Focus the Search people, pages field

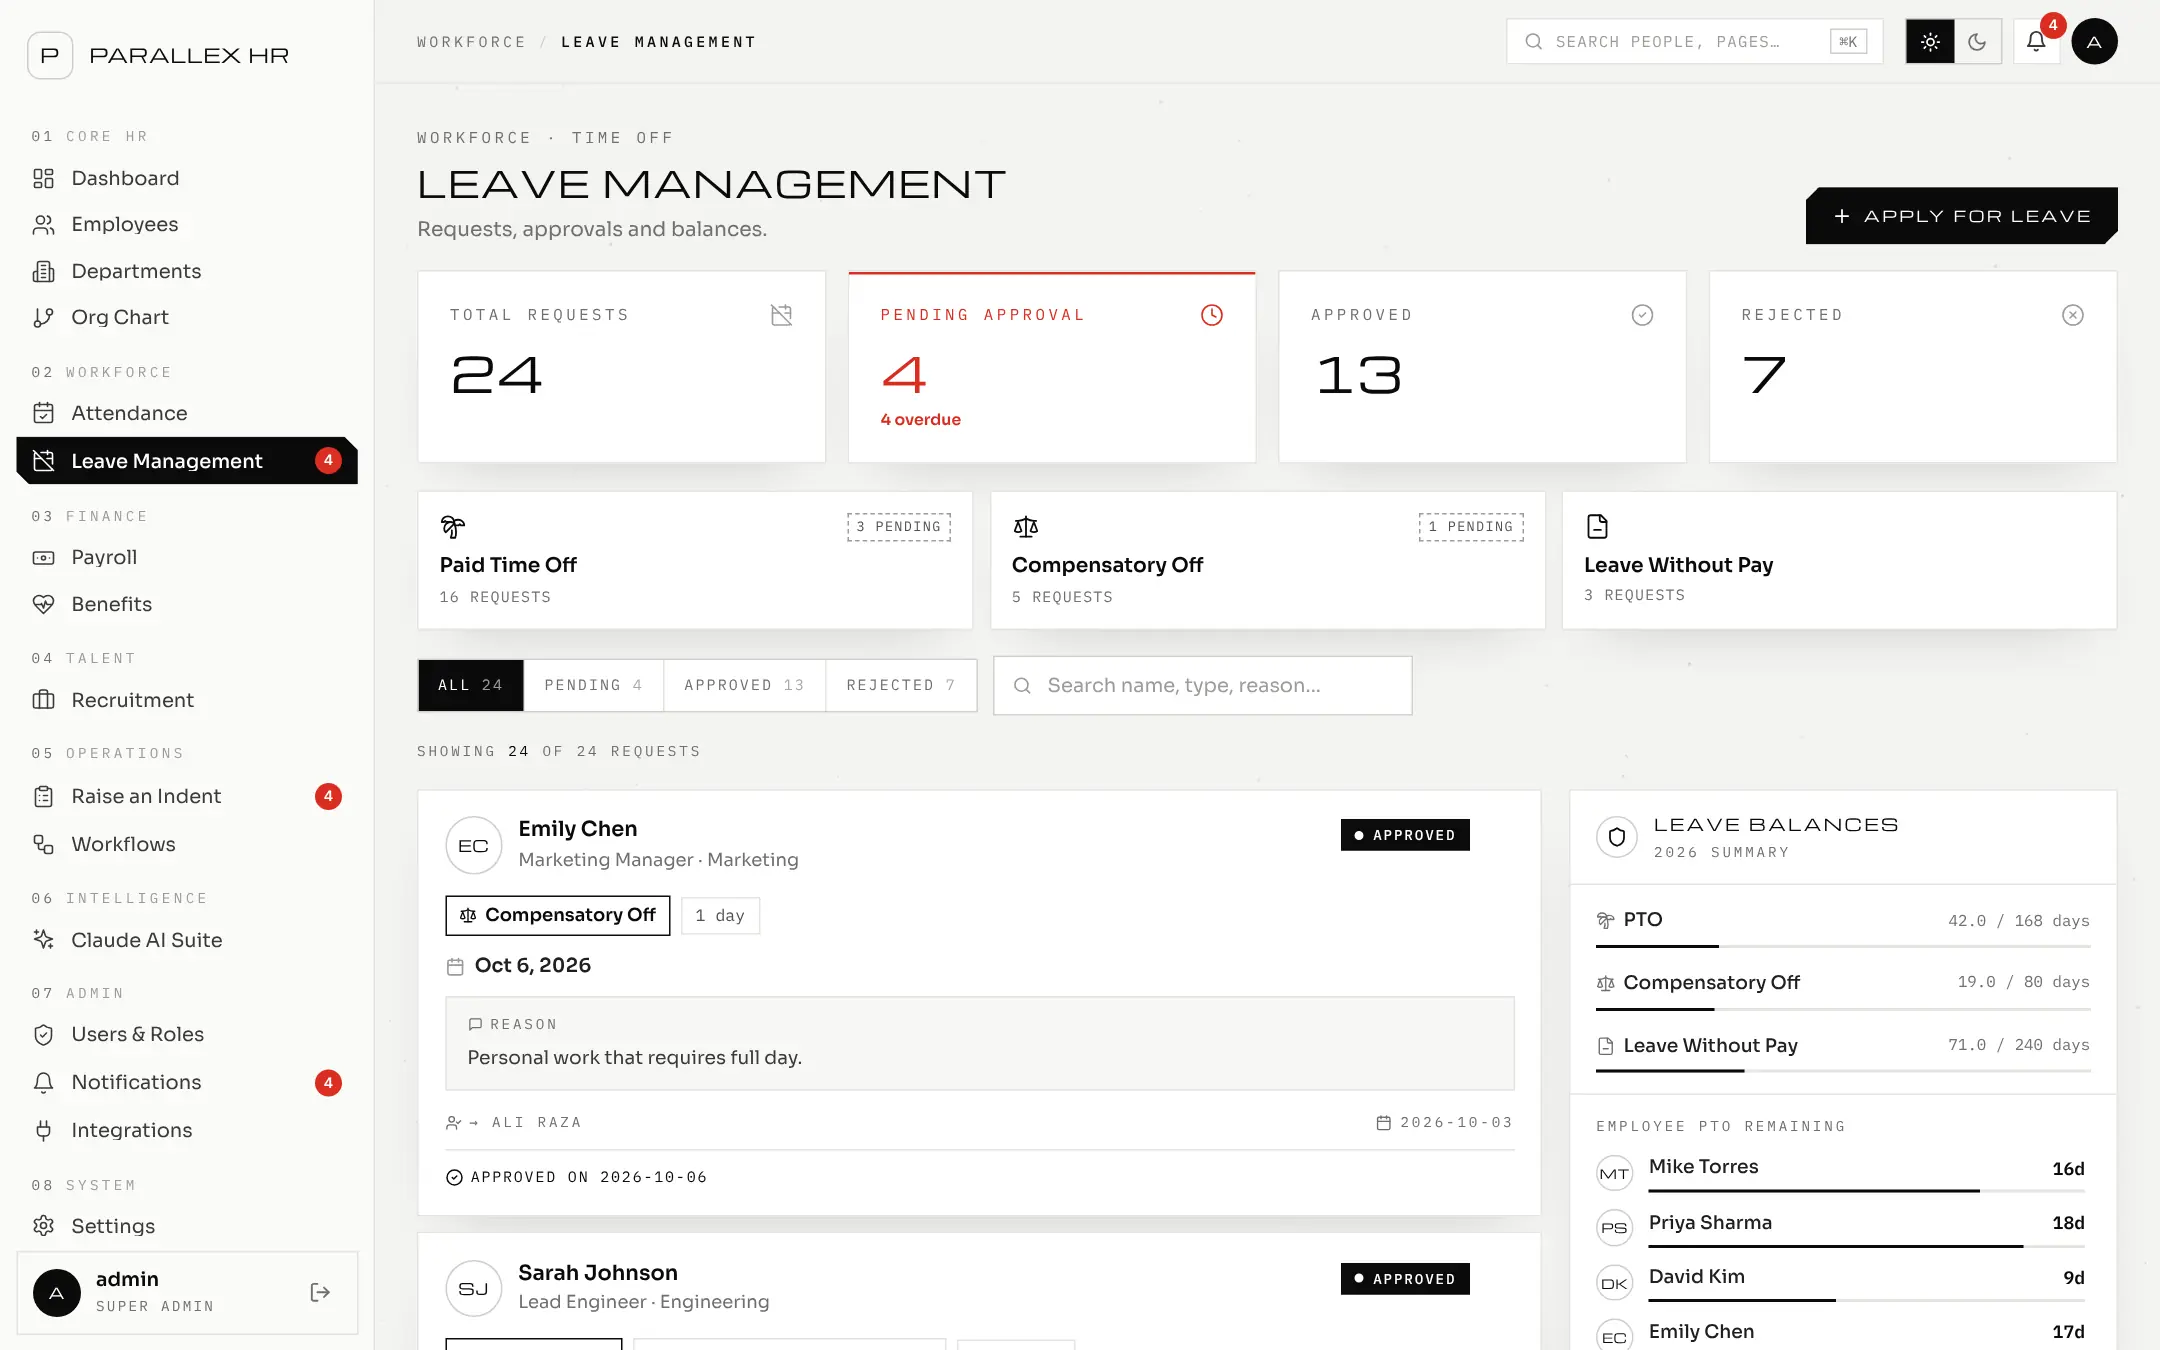pyautogui.click(x=1694, y=42)
